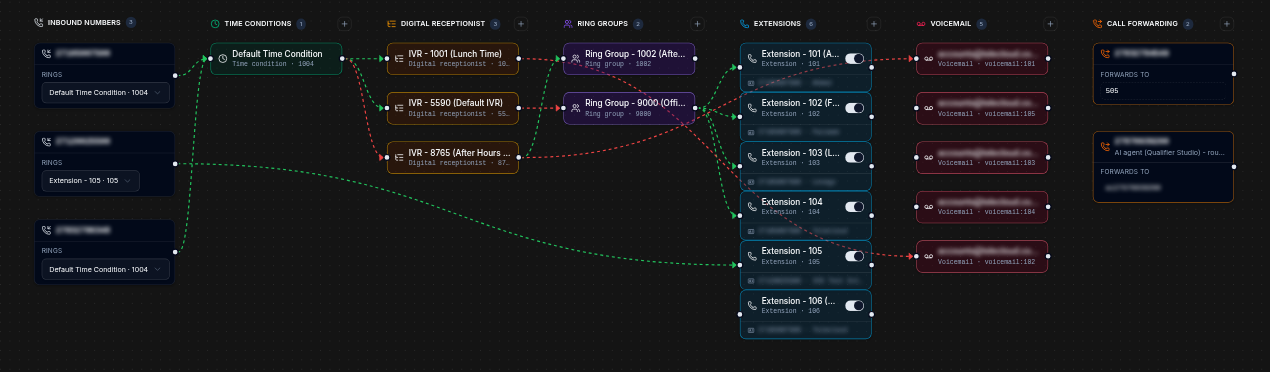1270x372 pixels.
Task: Select the IVR - 1001 (Lunch Time) node
Action: [453, 58]
